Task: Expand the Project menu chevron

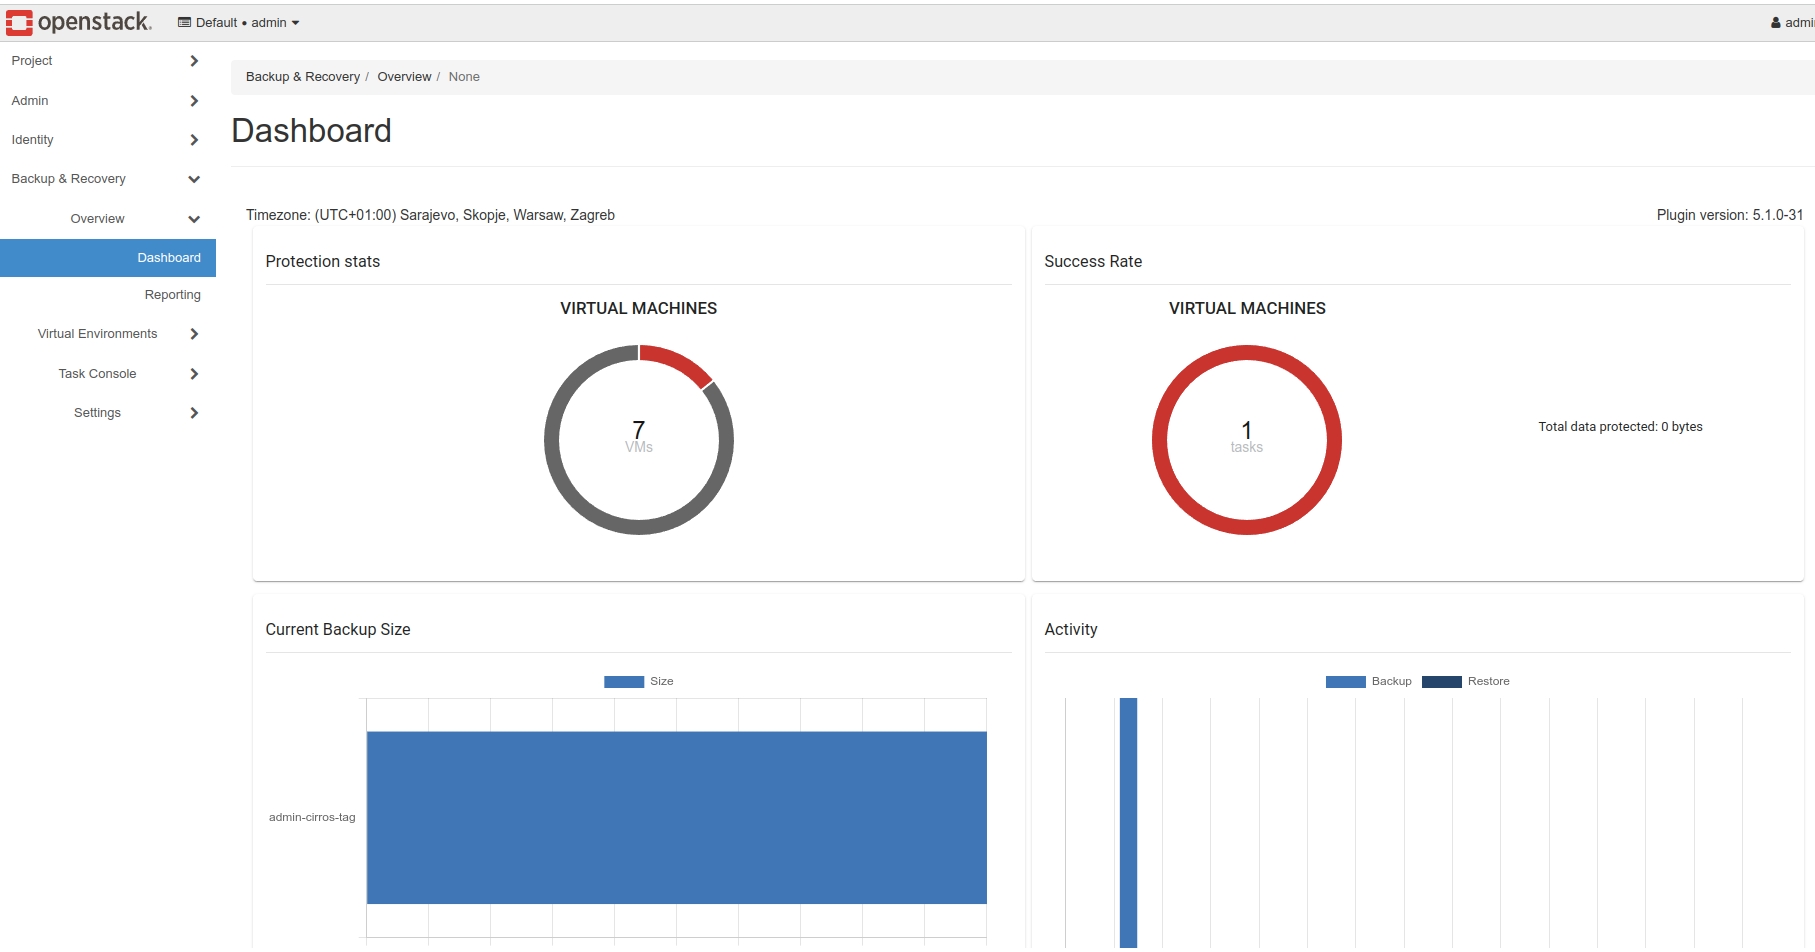Action: pos(194,61)
